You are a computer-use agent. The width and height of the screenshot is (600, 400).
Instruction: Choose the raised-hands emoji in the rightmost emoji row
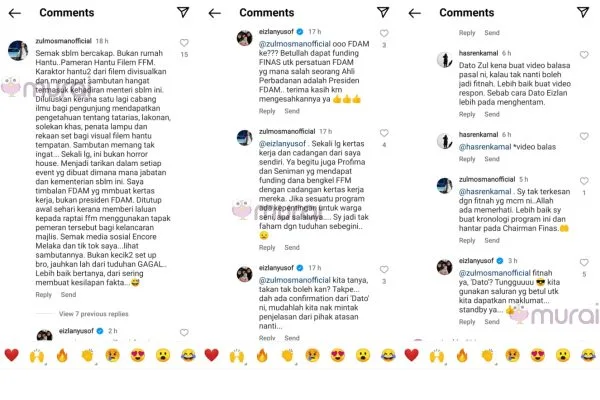436,355
